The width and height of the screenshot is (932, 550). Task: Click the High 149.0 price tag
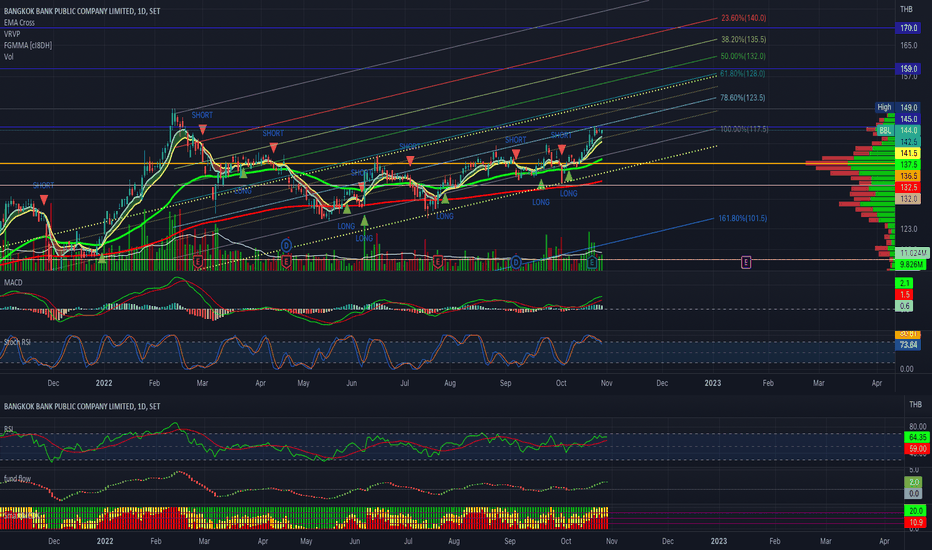click(x=898, y=108)
